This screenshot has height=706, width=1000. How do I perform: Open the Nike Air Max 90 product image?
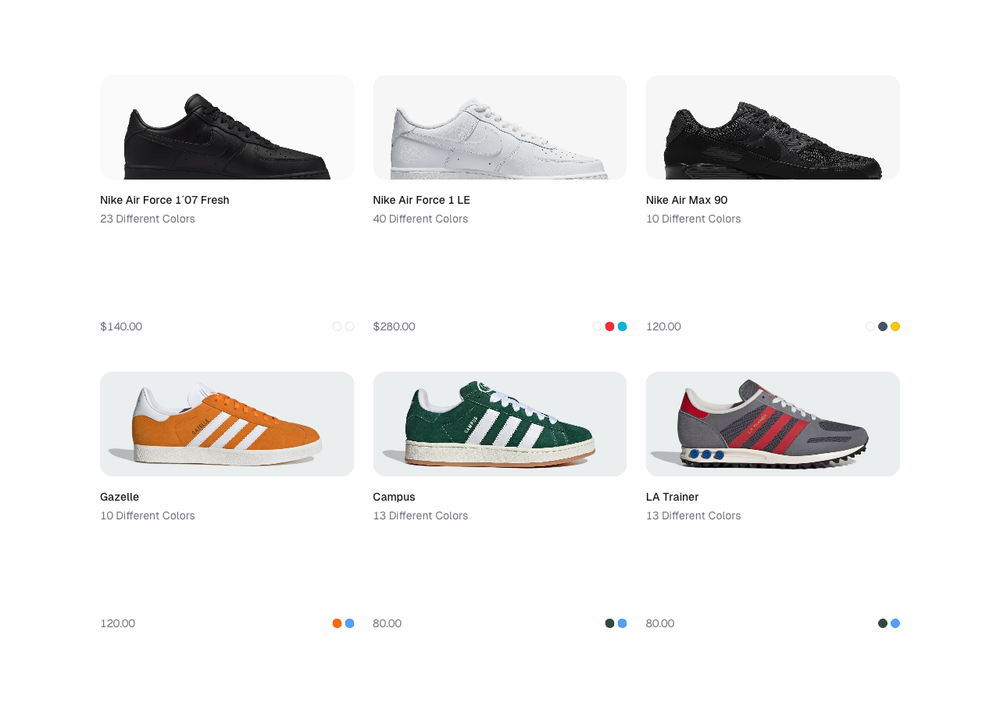tap(773, 128)
